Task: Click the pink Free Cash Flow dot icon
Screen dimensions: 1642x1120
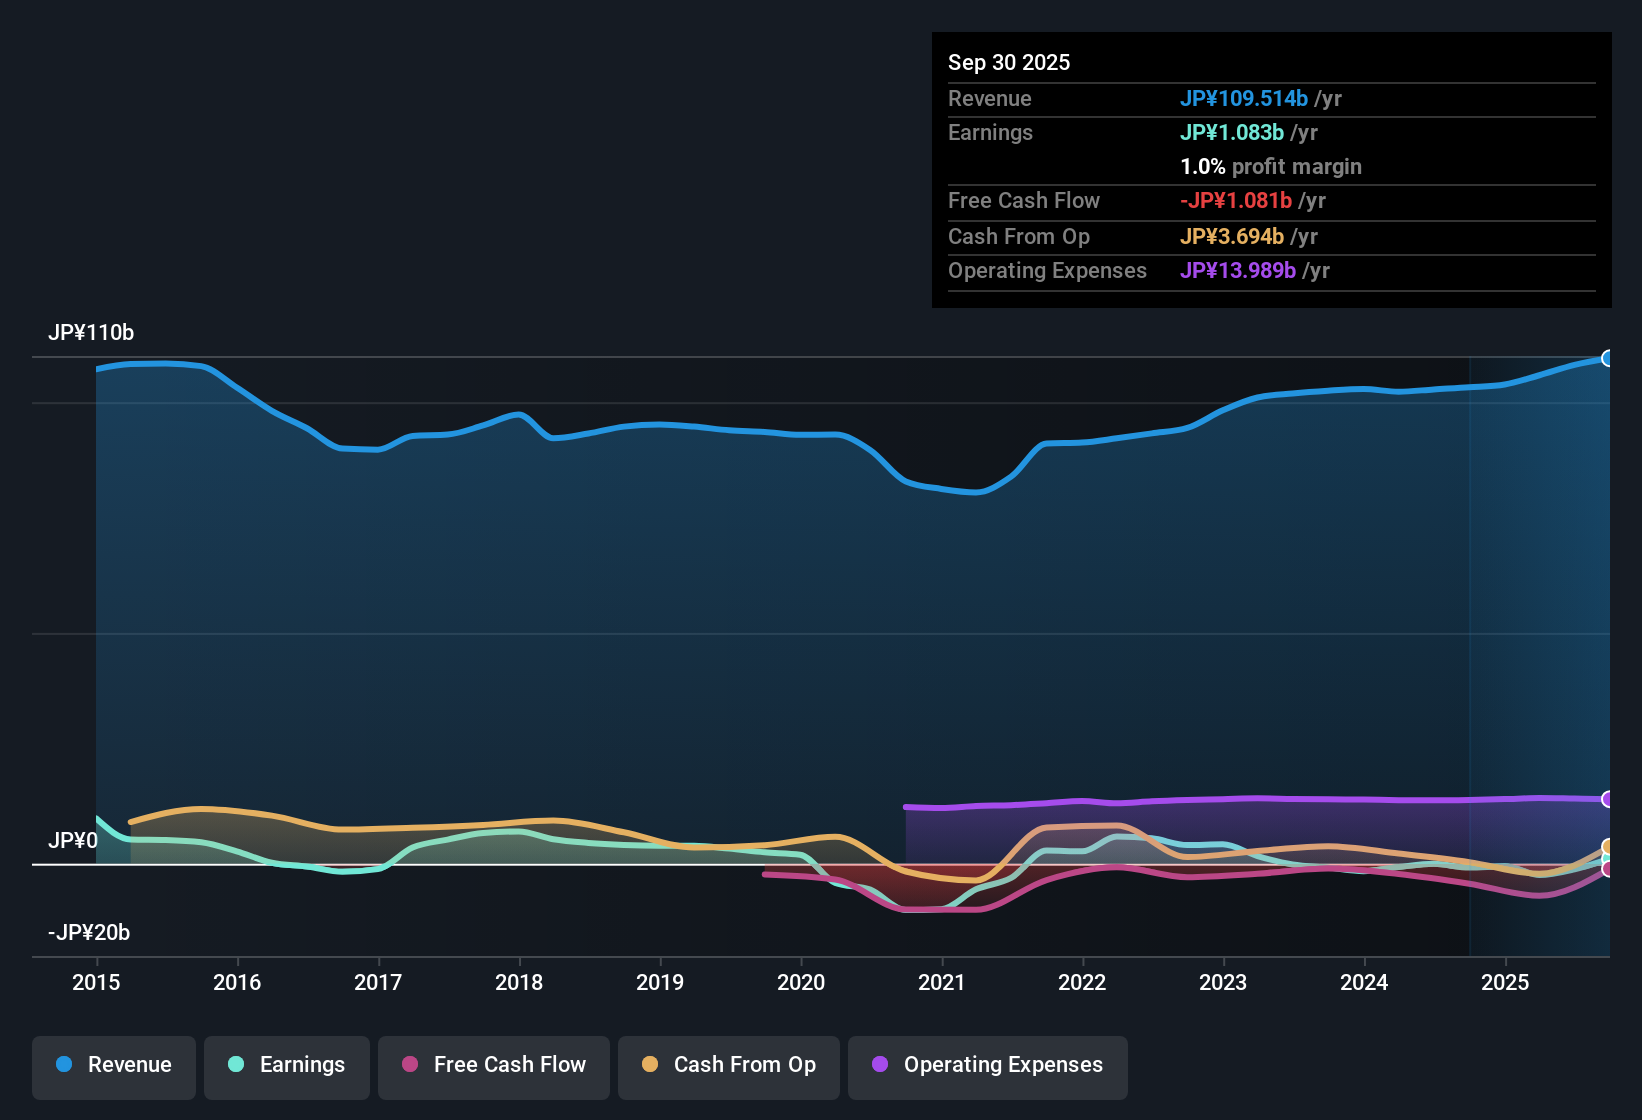Action: (409, 1065)
